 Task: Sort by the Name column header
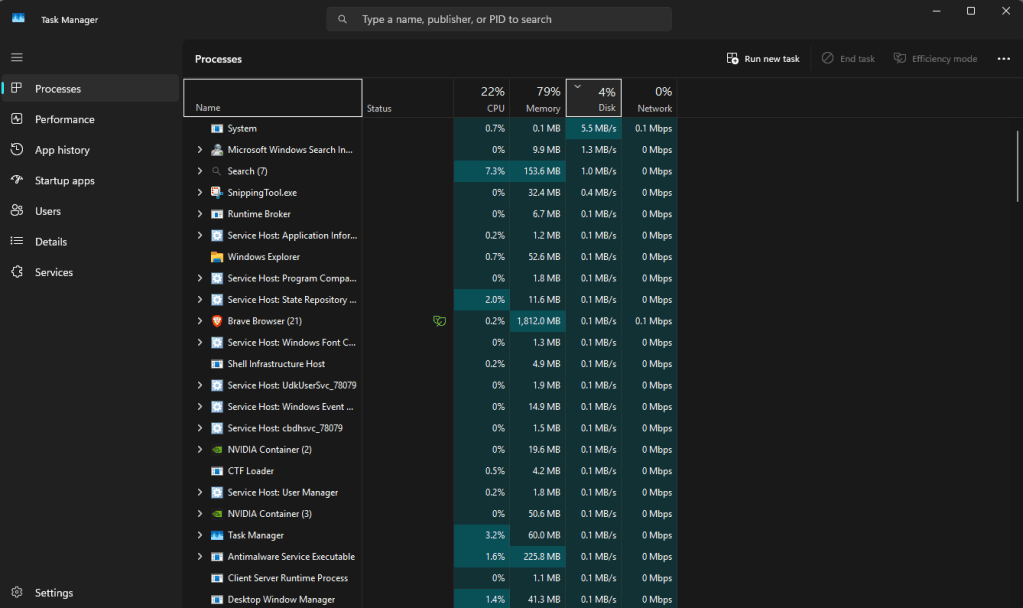(273, 98)
